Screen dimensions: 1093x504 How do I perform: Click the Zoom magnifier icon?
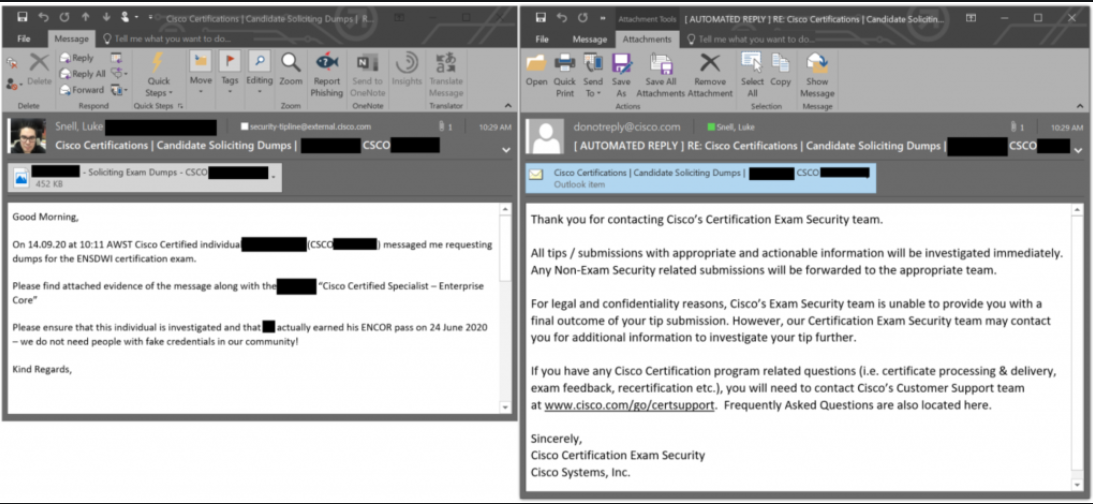(291, 68)
